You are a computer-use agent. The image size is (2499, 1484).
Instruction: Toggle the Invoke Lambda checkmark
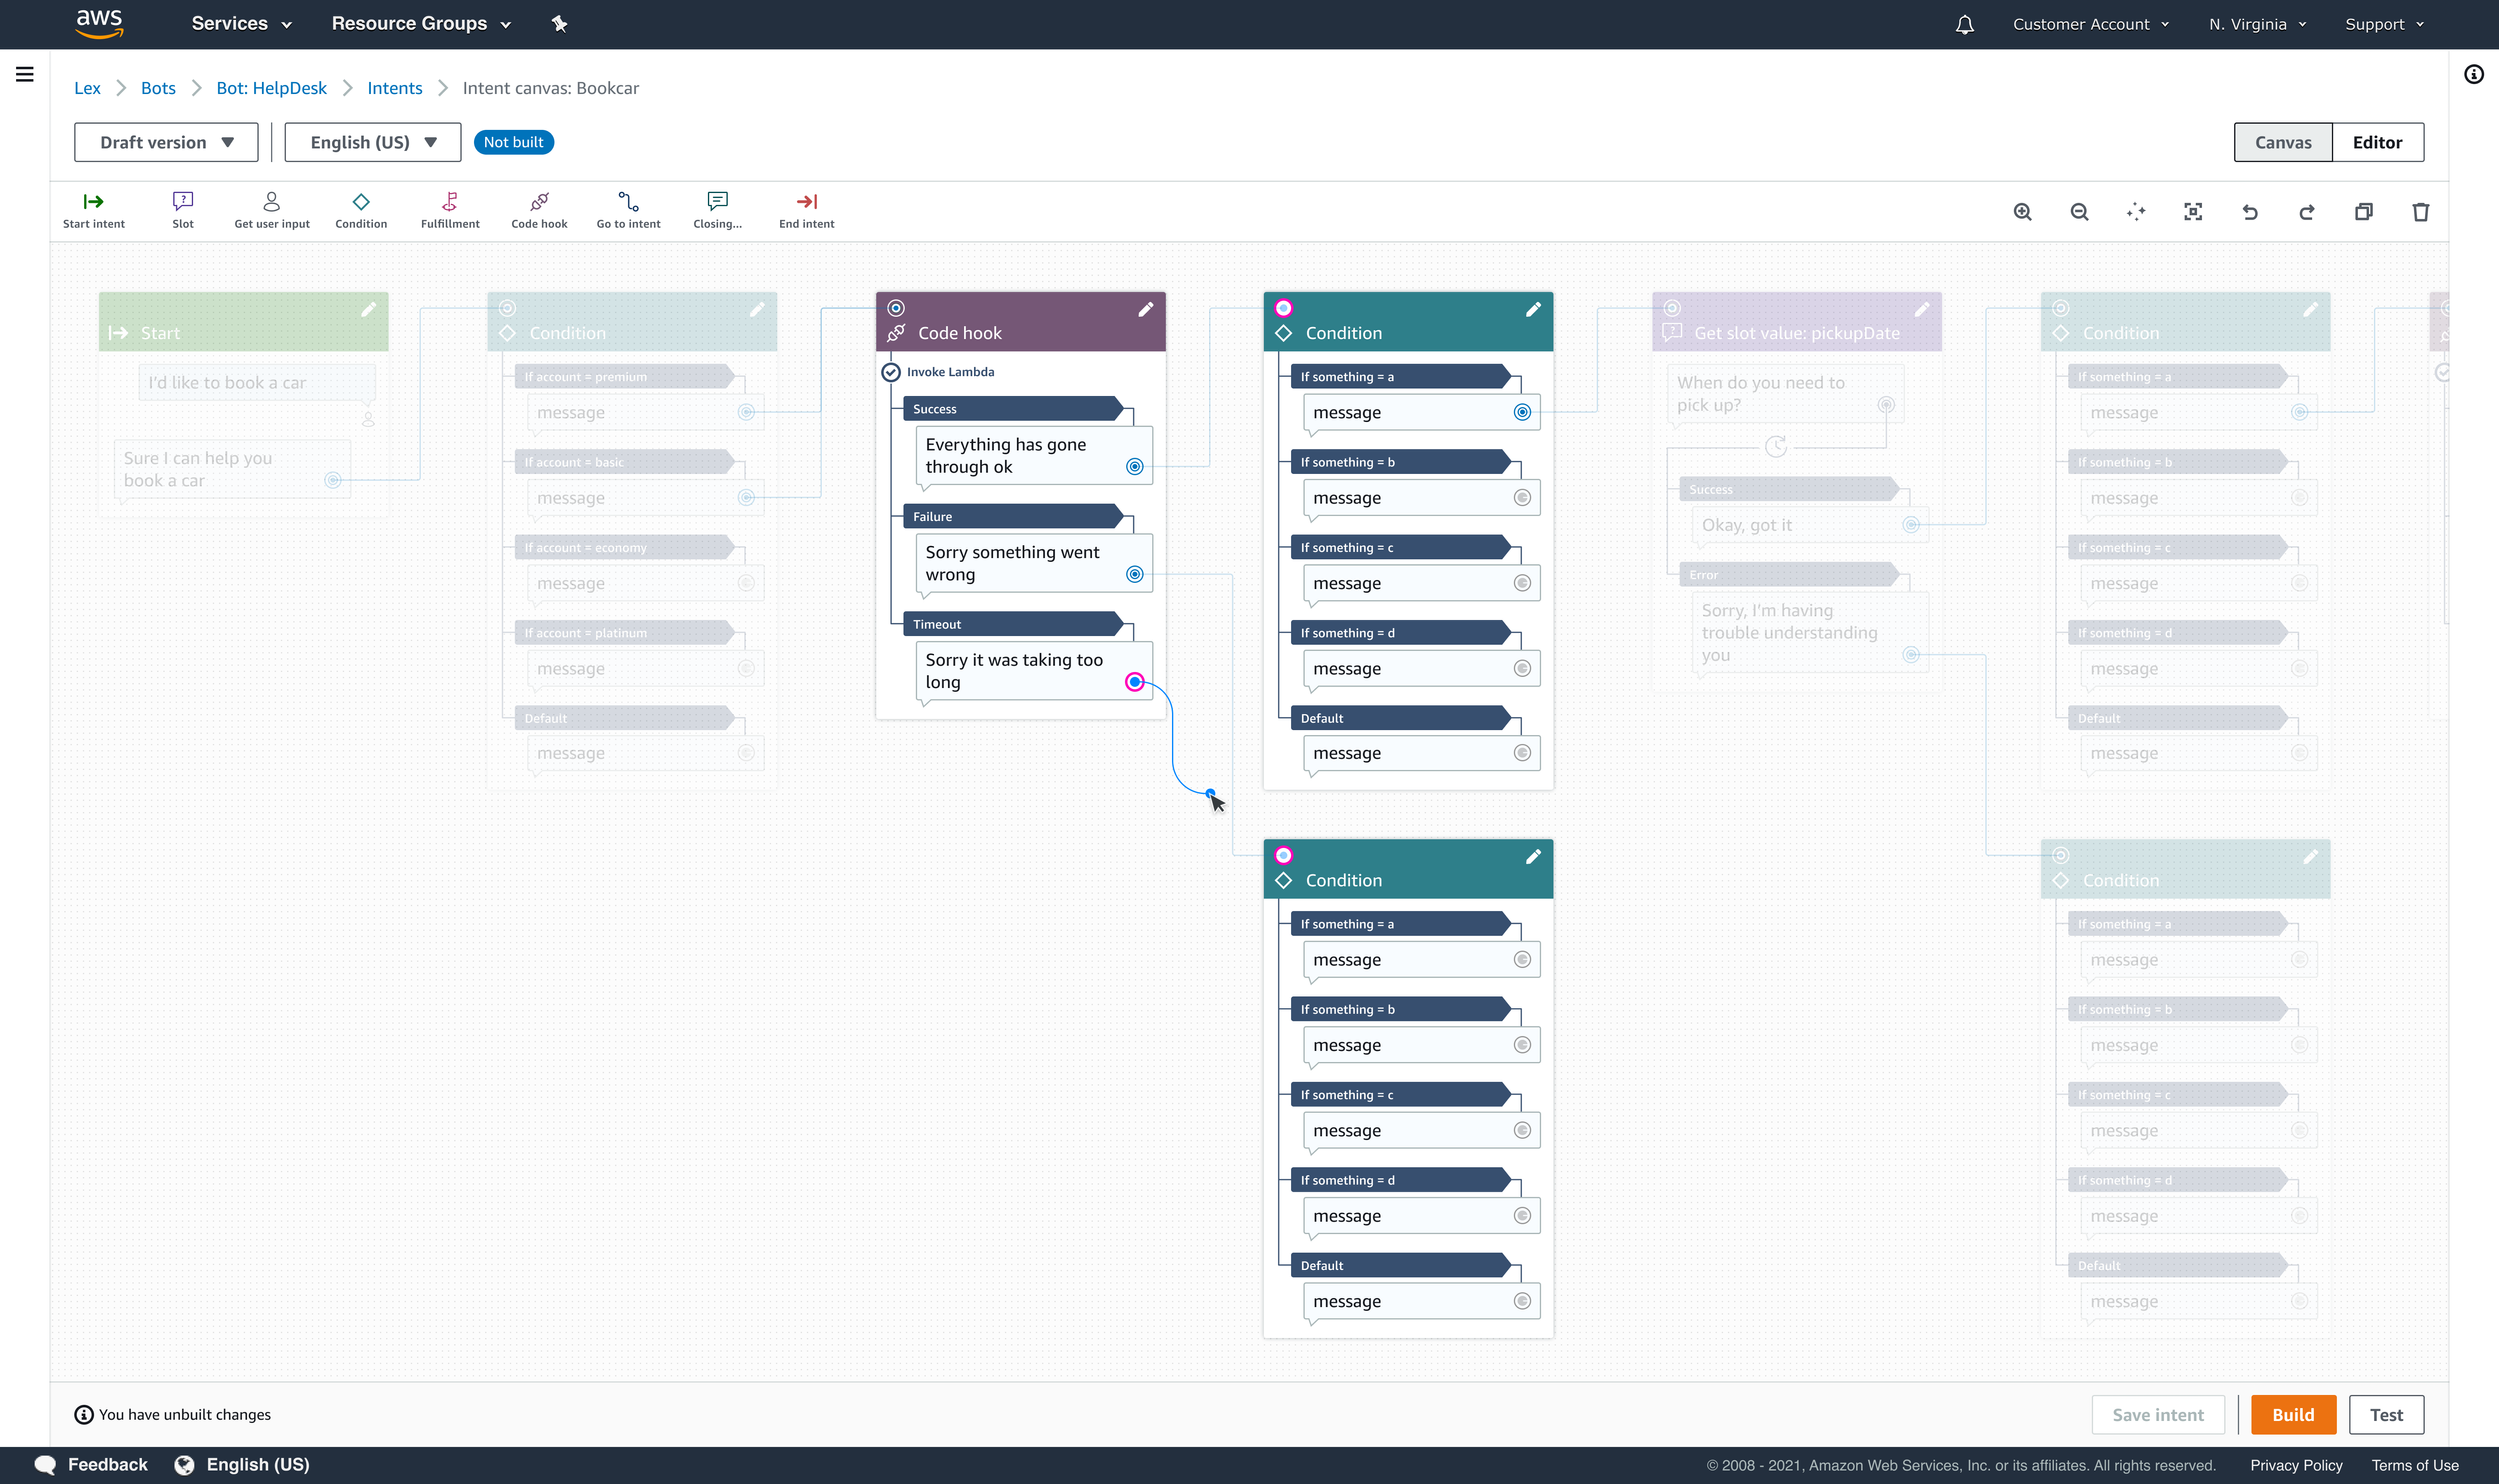click(x=890, y=372)
